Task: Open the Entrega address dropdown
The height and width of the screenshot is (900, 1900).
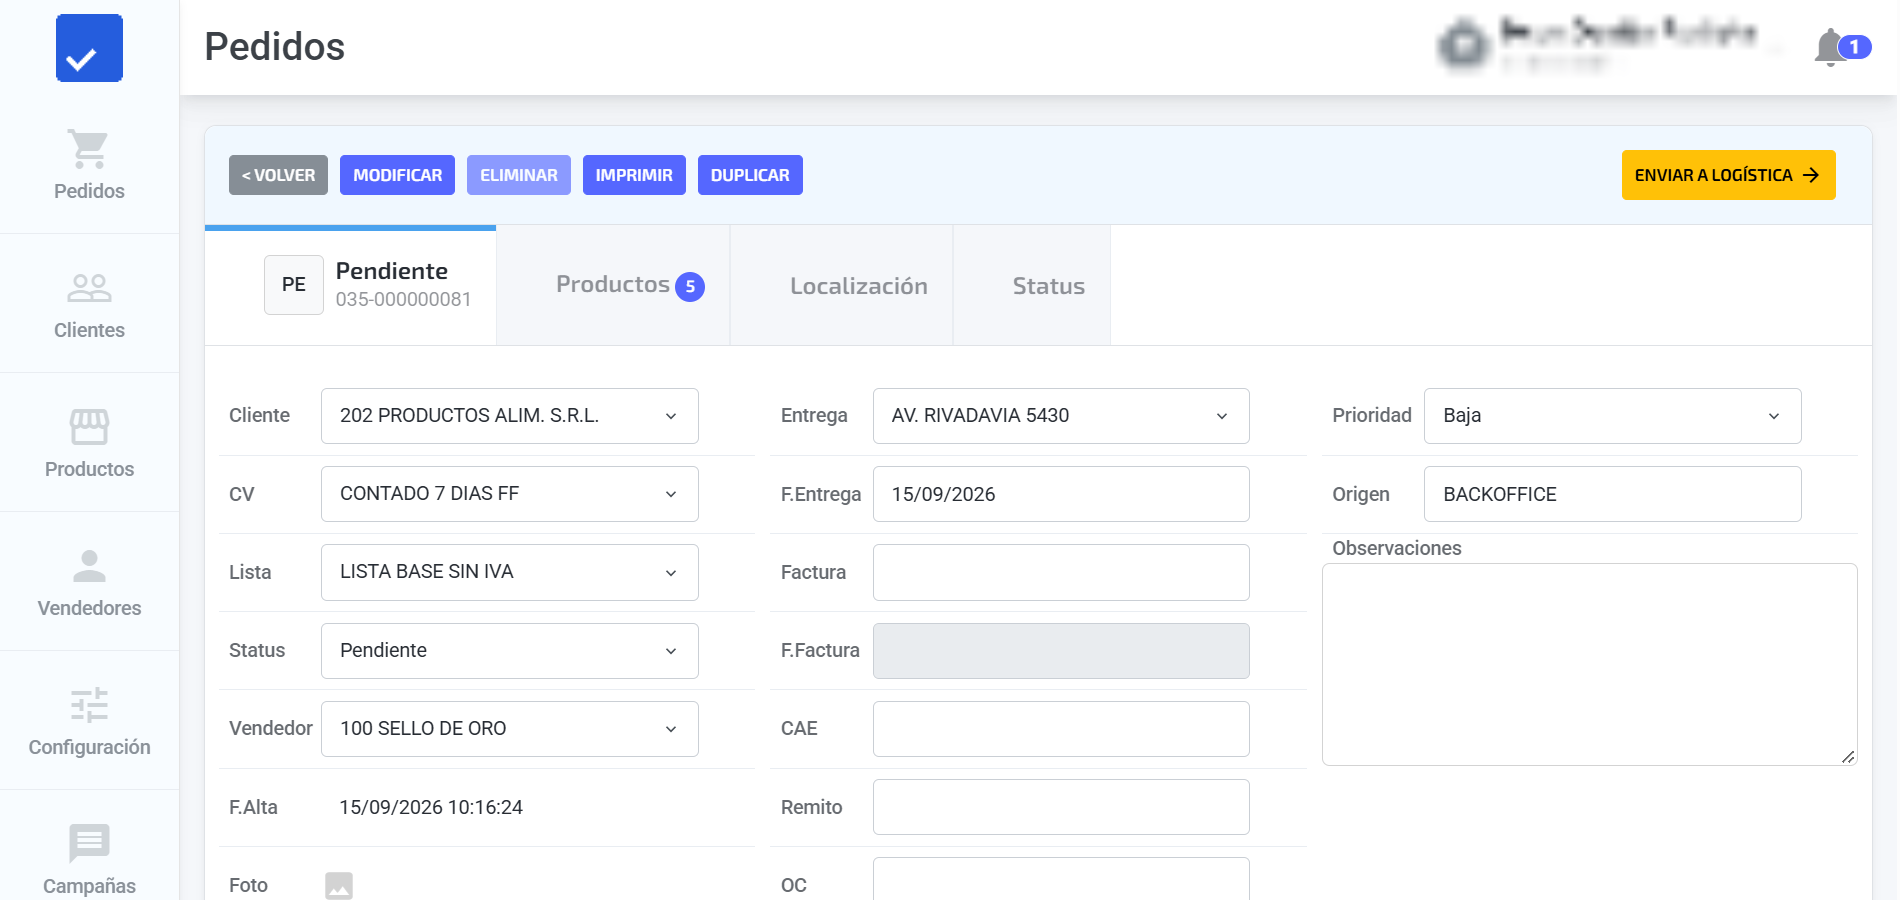Action: pyautogui.click(x=1061, y=416)
